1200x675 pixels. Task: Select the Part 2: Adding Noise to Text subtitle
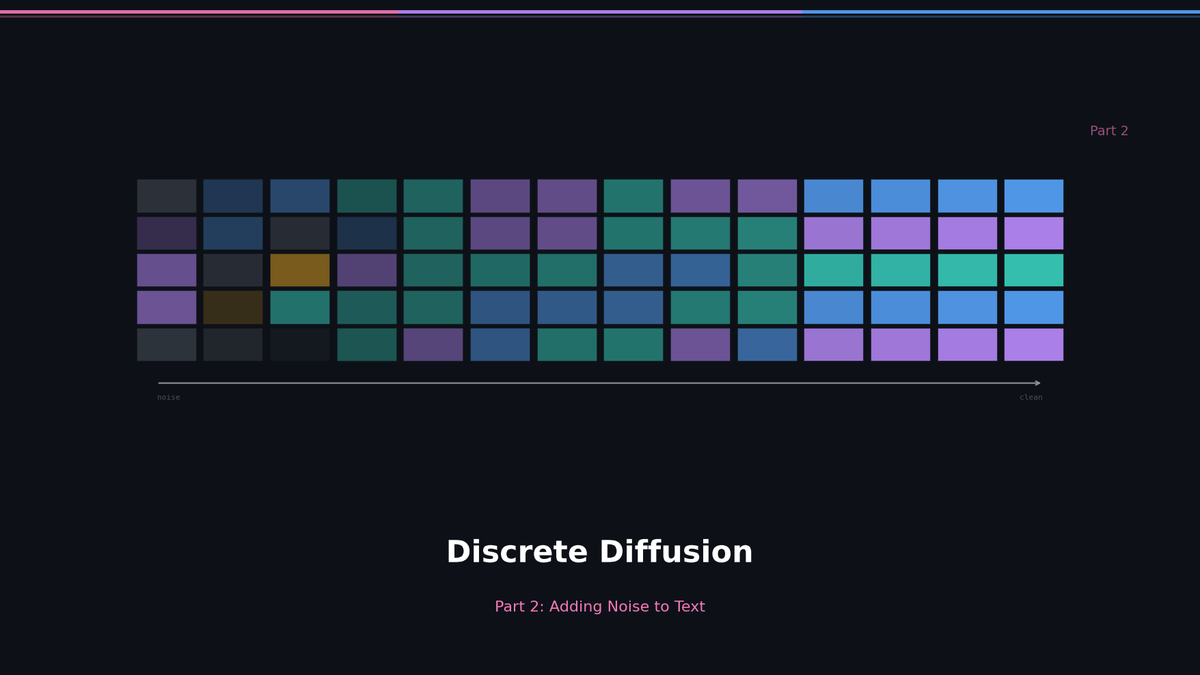pyautogui.click(x=598, y=606)
